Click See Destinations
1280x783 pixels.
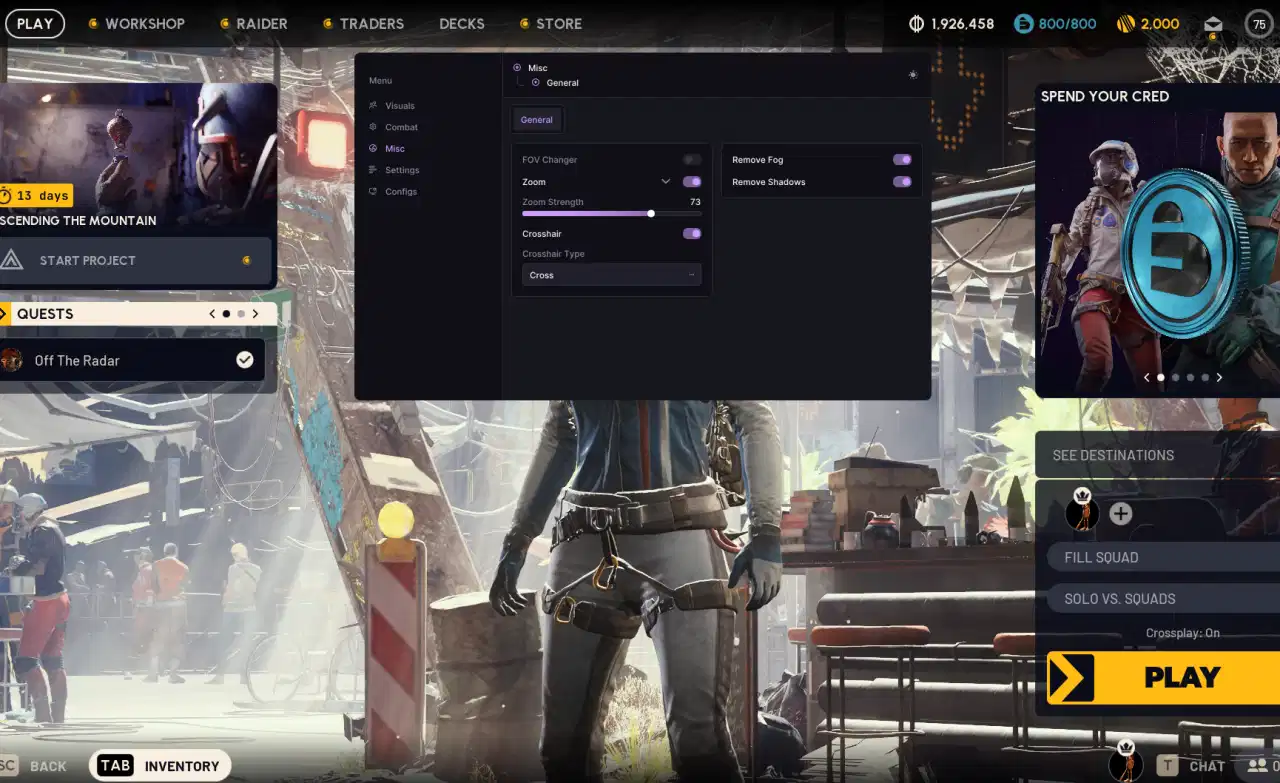coord(1157,455)
